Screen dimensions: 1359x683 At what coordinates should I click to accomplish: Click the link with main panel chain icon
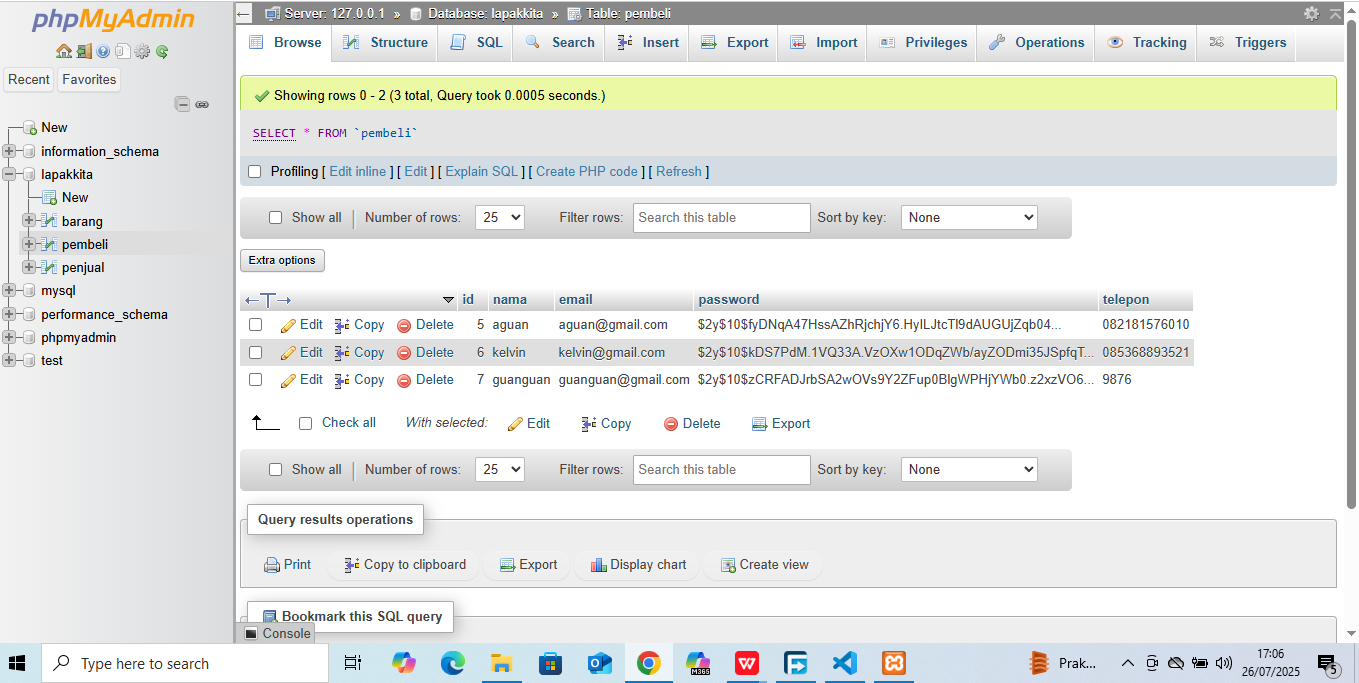click(202, 104)
